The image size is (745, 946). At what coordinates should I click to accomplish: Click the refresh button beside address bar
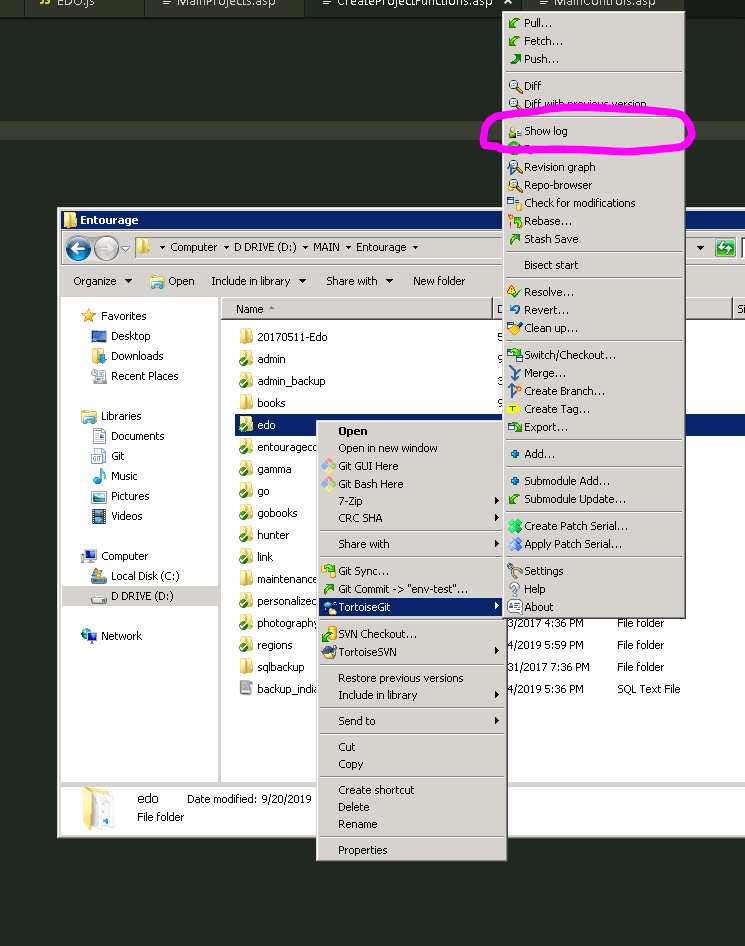(x=725, y=247)
